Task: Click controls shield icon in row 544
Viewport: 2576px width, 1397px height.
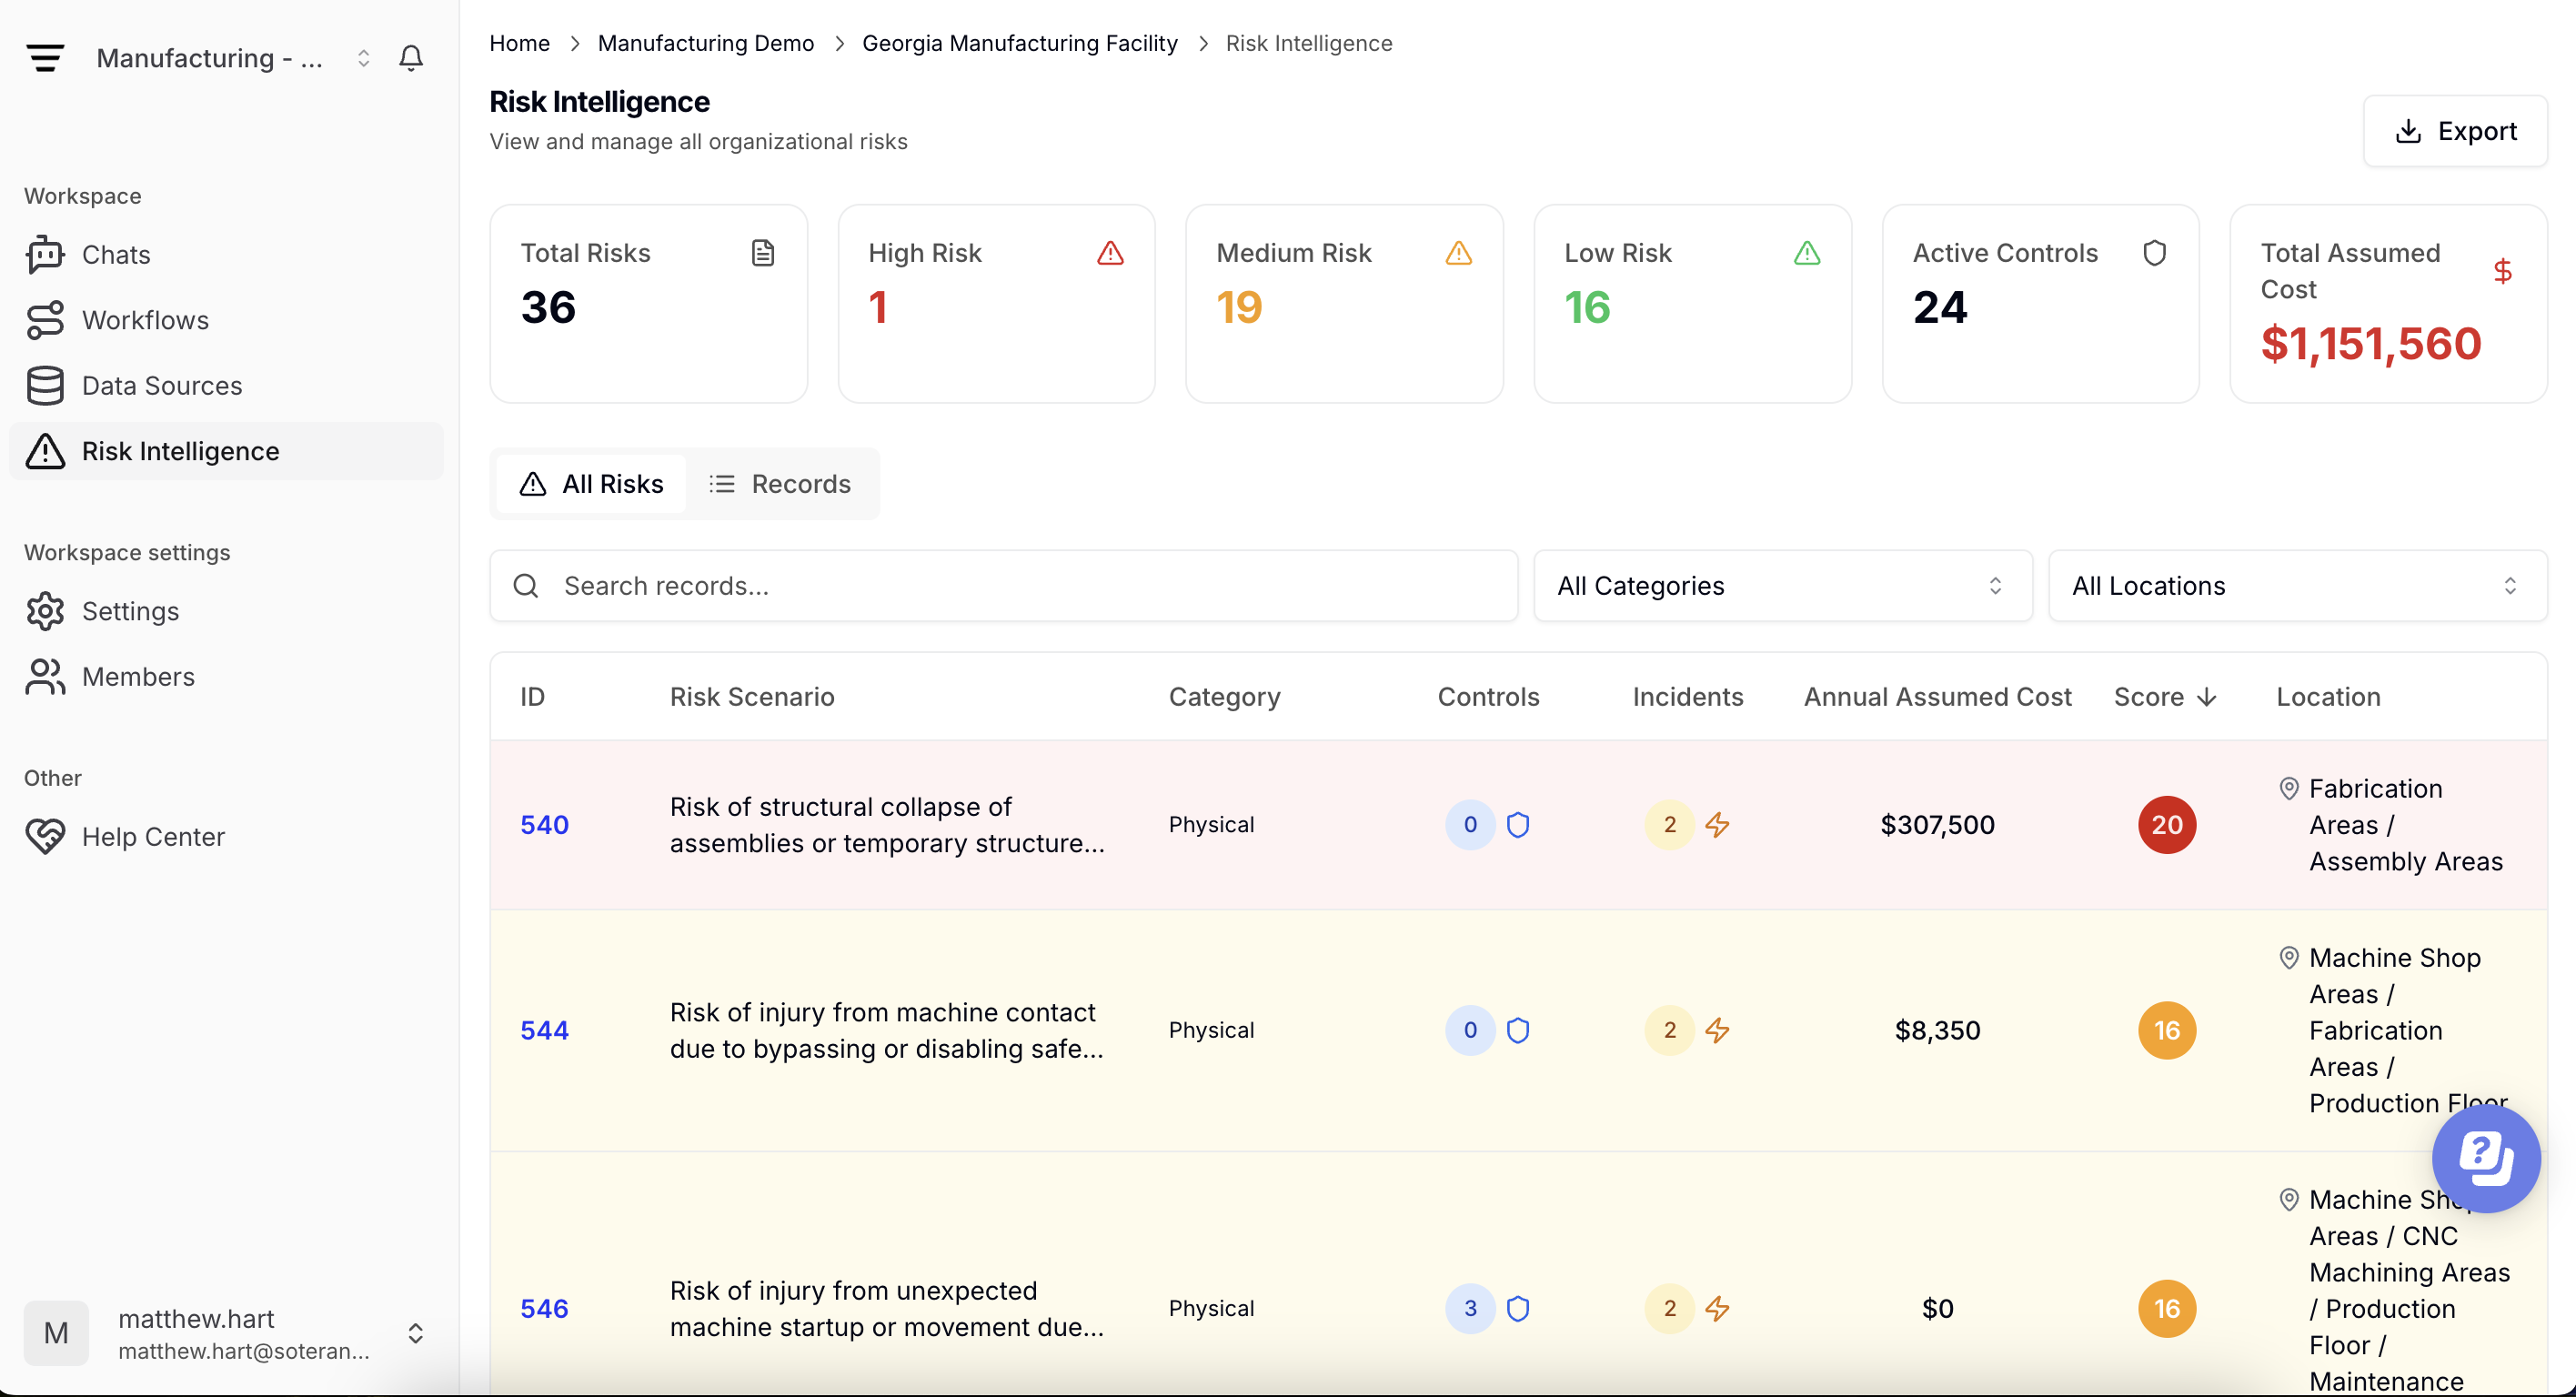Action: point(1518,1031)
